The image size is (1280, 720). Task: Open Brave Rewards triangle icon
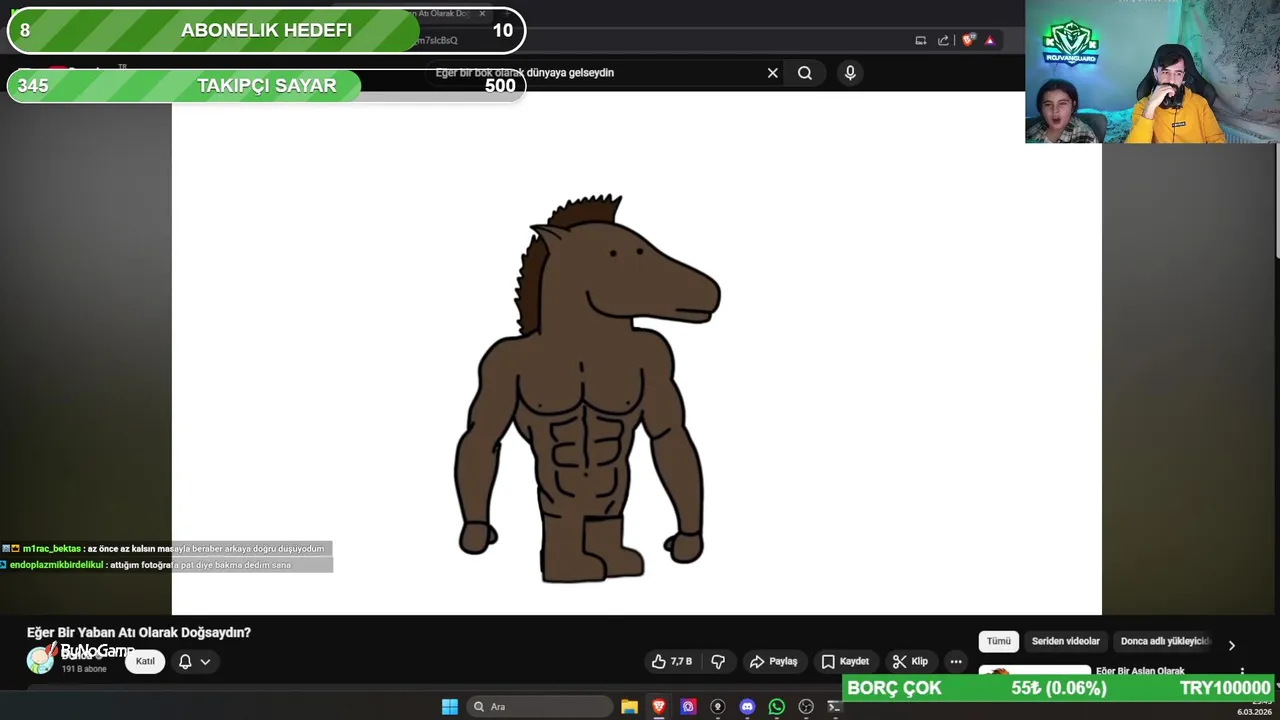[990, 40]
